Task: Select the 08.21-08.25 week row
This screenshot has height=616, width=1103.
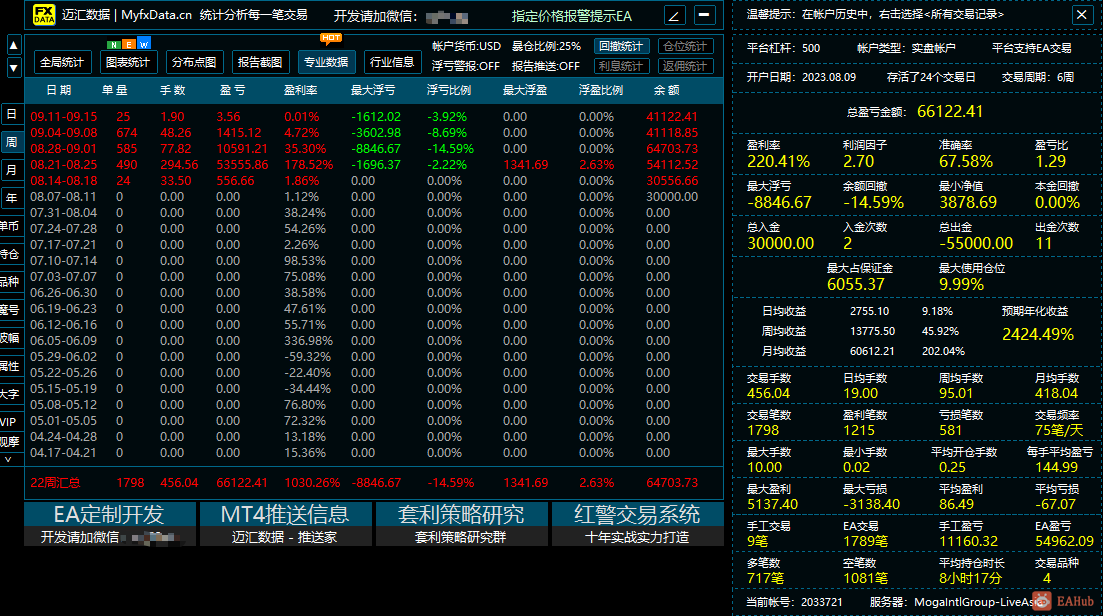Action: click(x=374, y=165)
